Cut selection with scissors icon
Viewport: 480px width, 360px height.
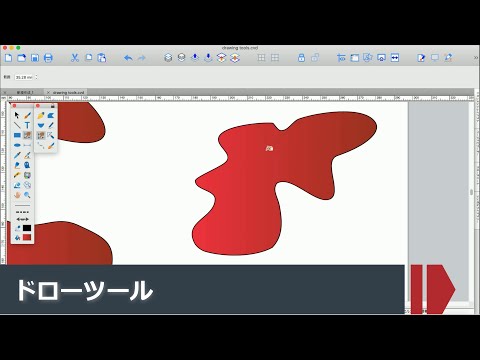[x=75, y=58]
